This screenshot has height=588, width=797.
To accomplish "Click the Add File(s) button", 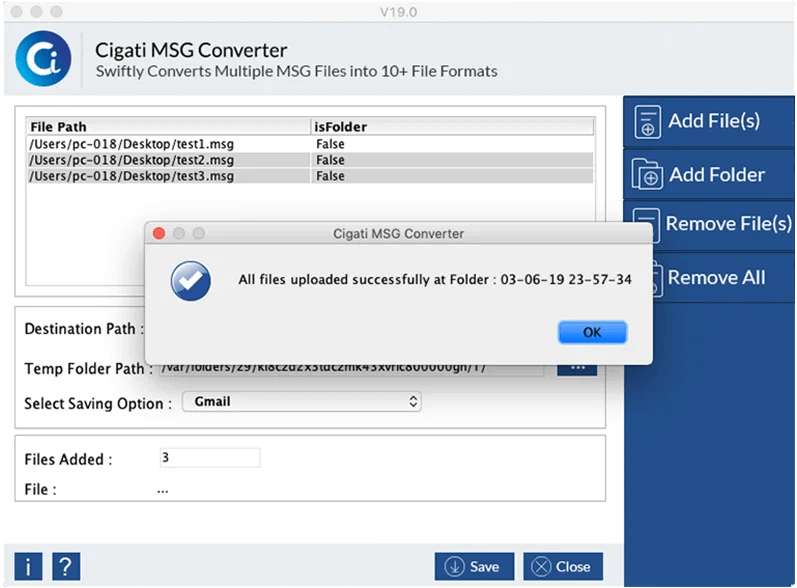I will point(709,121).
